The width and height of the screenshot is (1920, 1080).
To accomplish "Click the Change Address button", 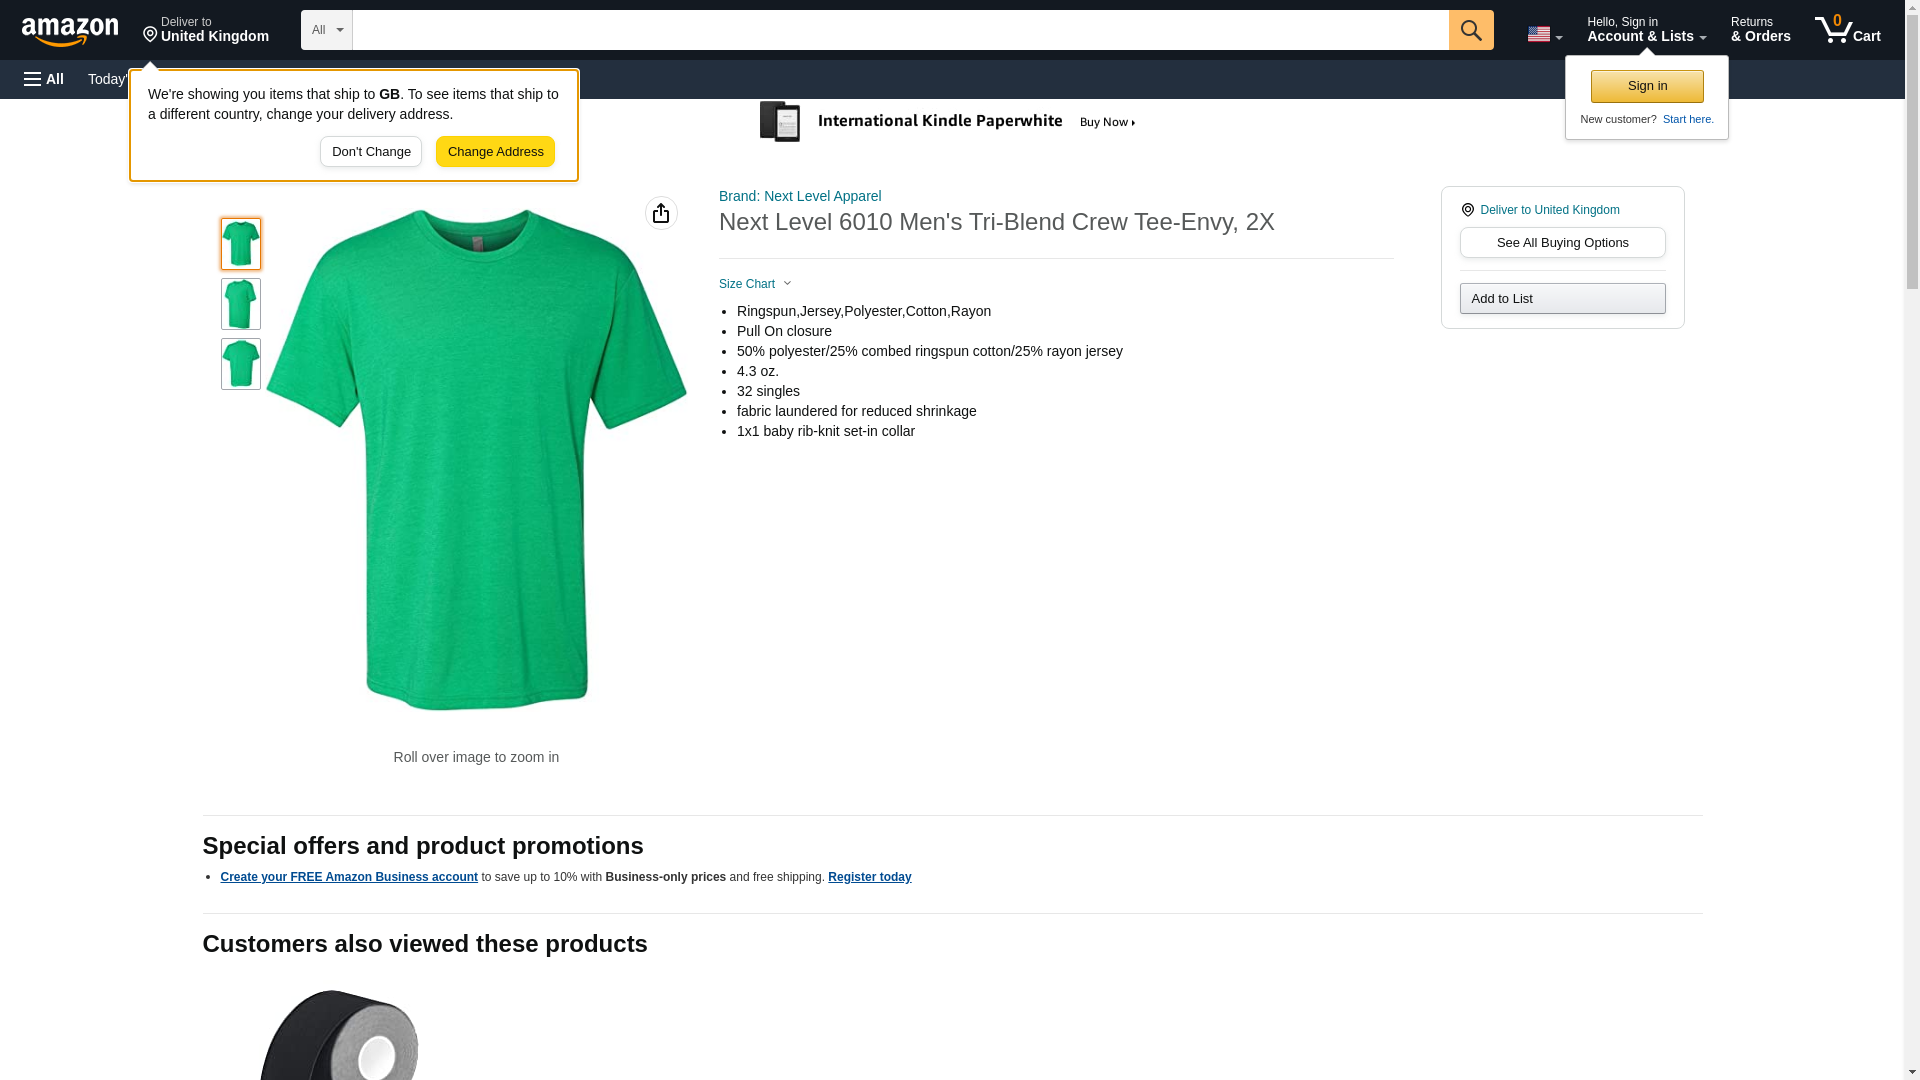I will [x=495, y=152].
